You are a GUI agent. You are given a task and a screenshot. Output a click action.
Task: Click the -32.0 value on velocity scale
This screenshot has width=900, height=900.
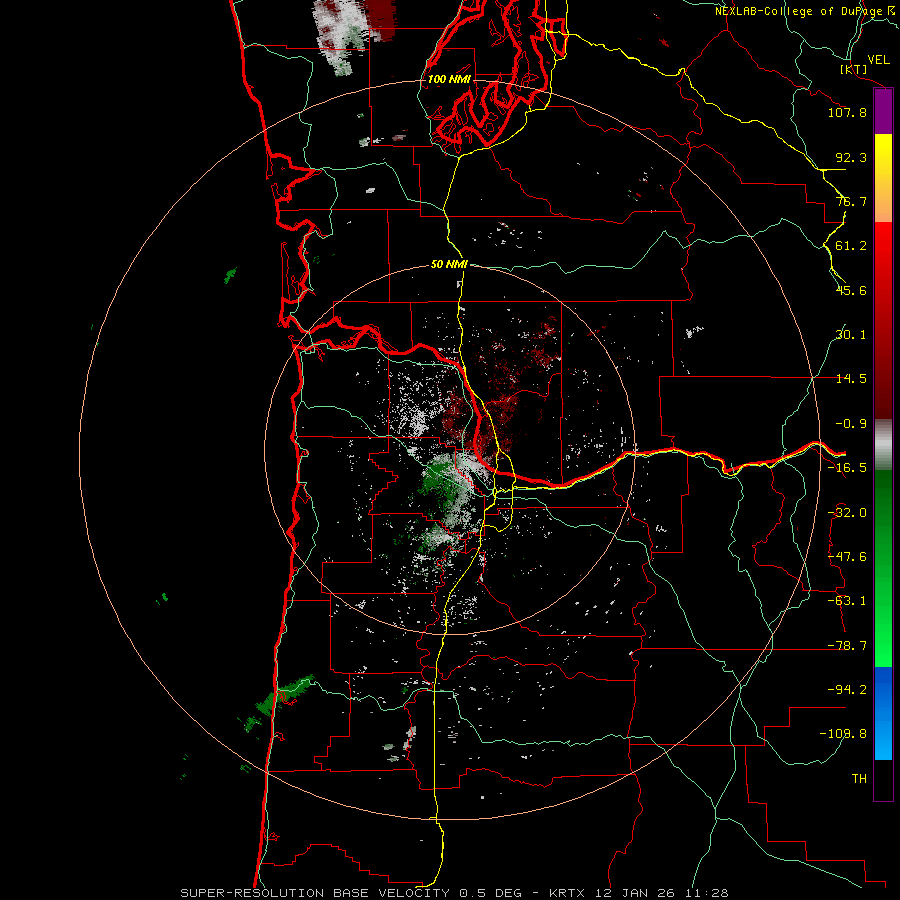(847, 513)
